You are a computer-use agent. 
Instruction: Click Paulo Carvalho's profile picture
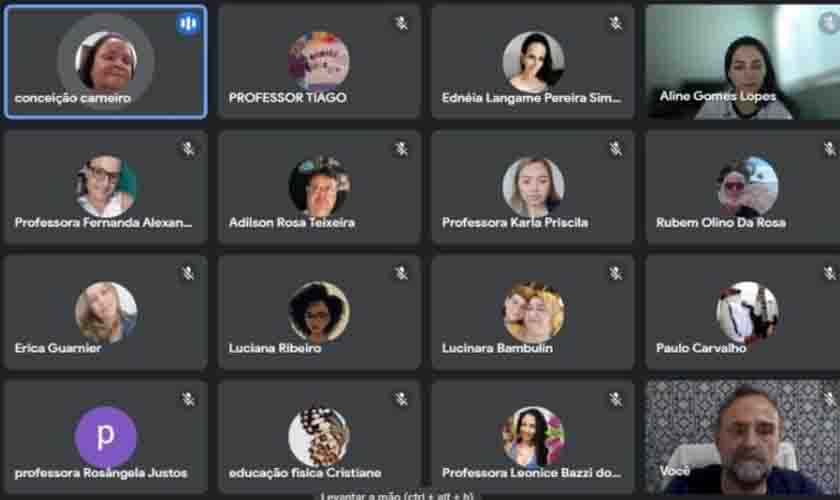click(748, 312)
